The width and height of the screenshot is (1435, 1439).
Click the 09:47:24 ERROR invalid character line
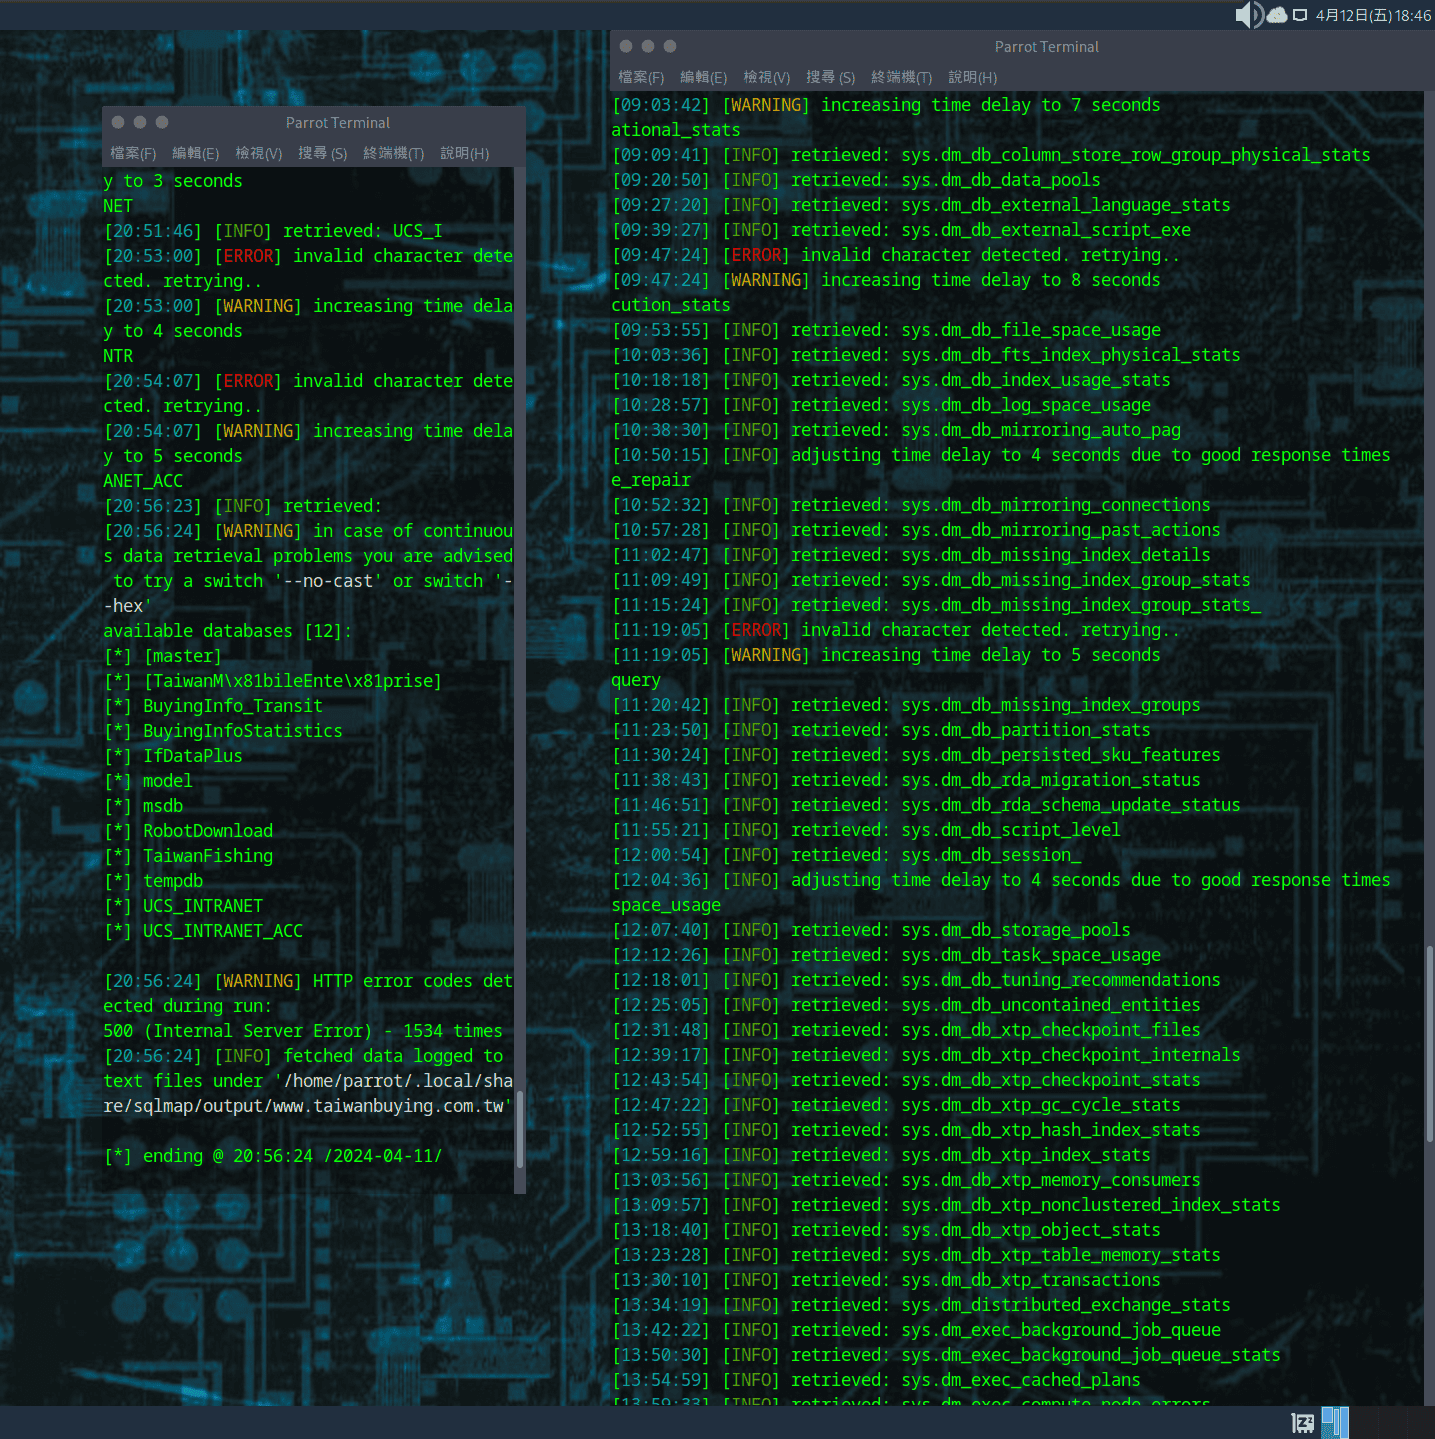pos(896,255)
